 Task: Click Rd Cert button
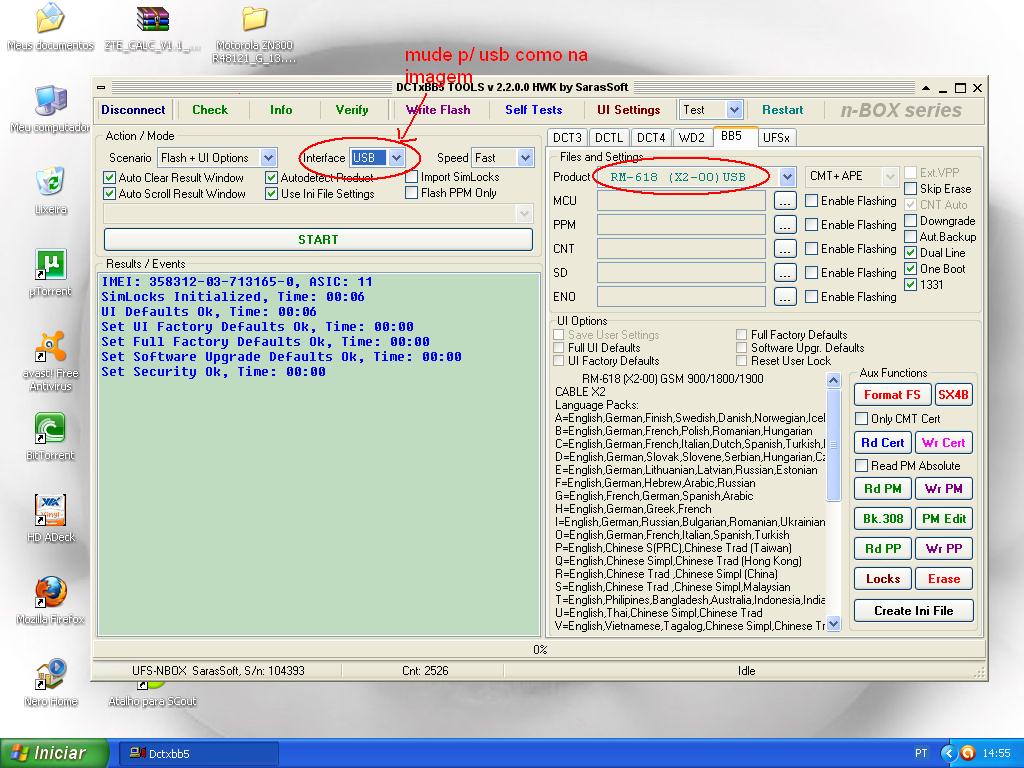[882, 443]
